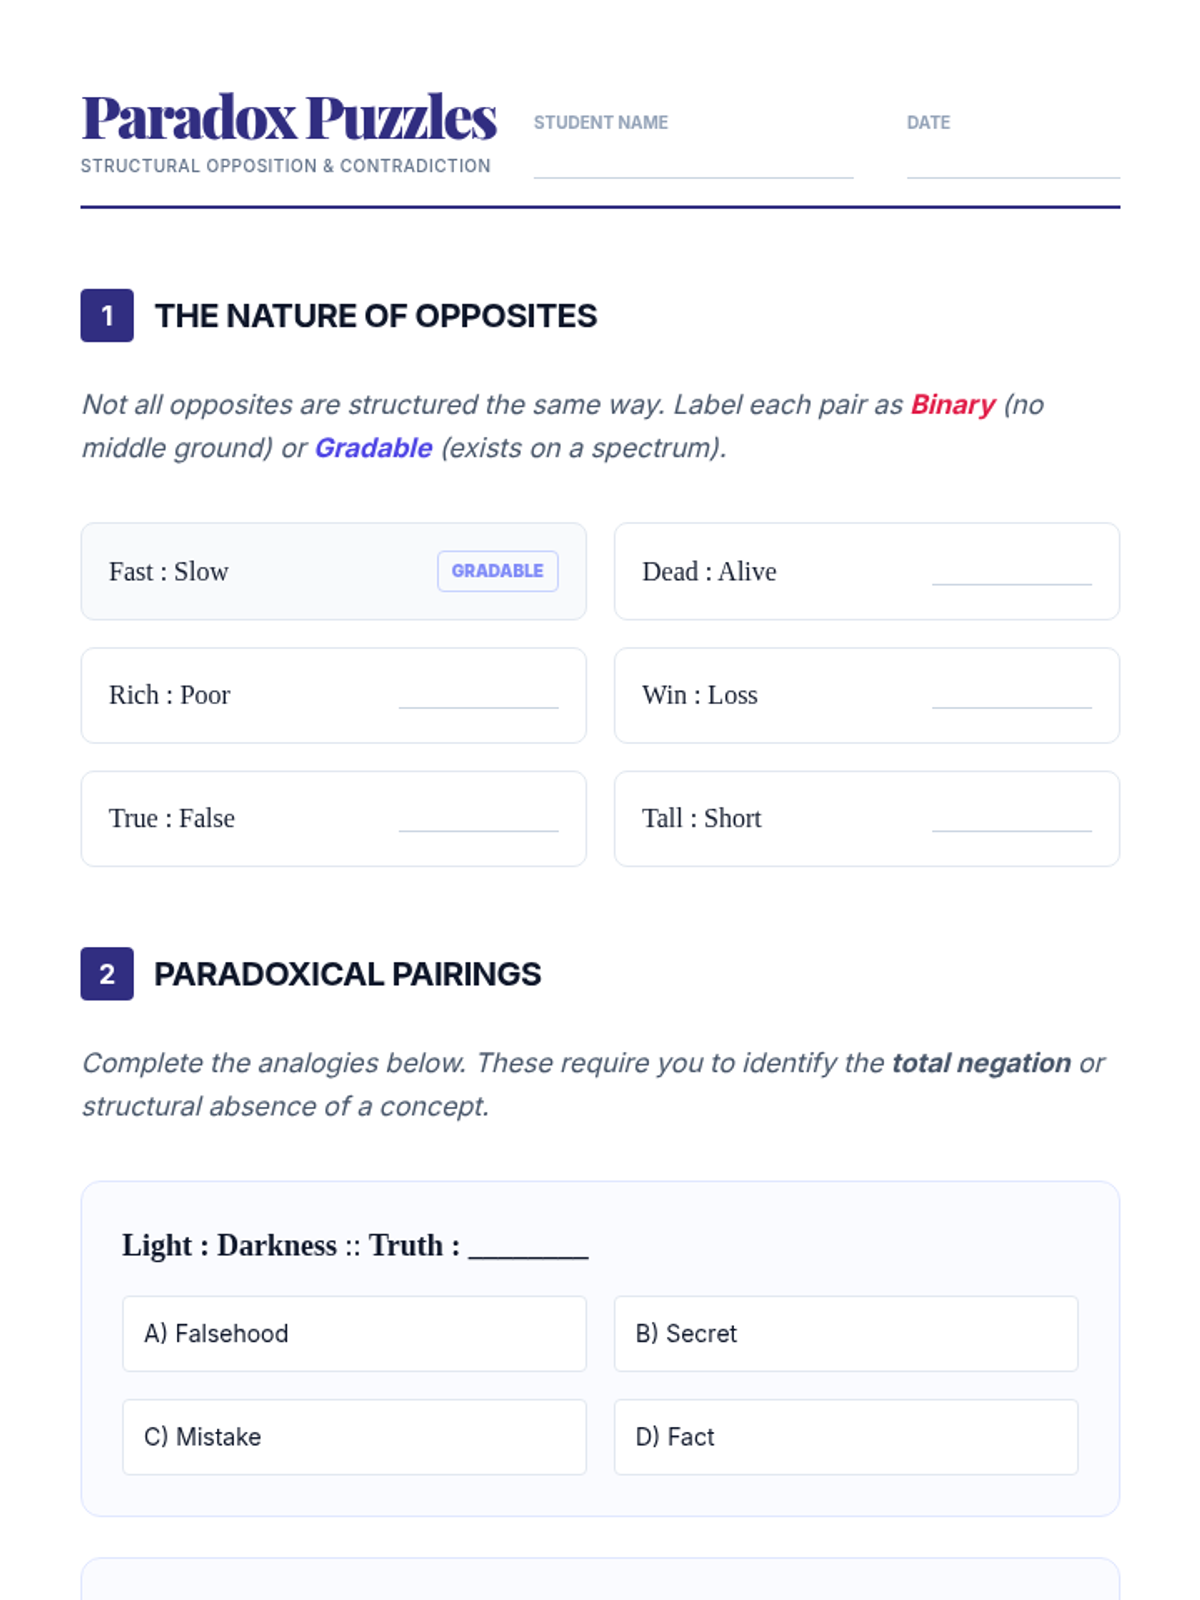Select answer option B) Secret
Viewport: 1200px width, 1600px height.
(846, 1334)
